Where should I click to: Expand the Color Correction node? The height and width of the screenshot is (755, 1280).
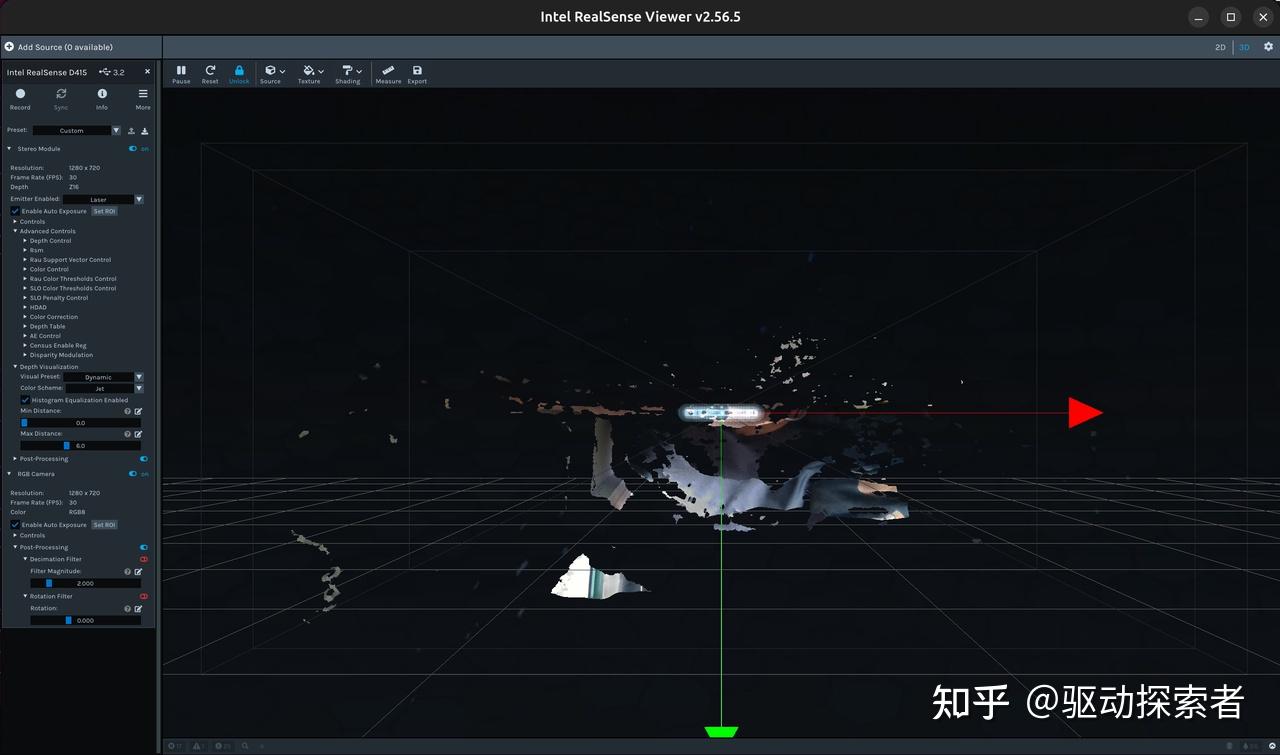25,317
